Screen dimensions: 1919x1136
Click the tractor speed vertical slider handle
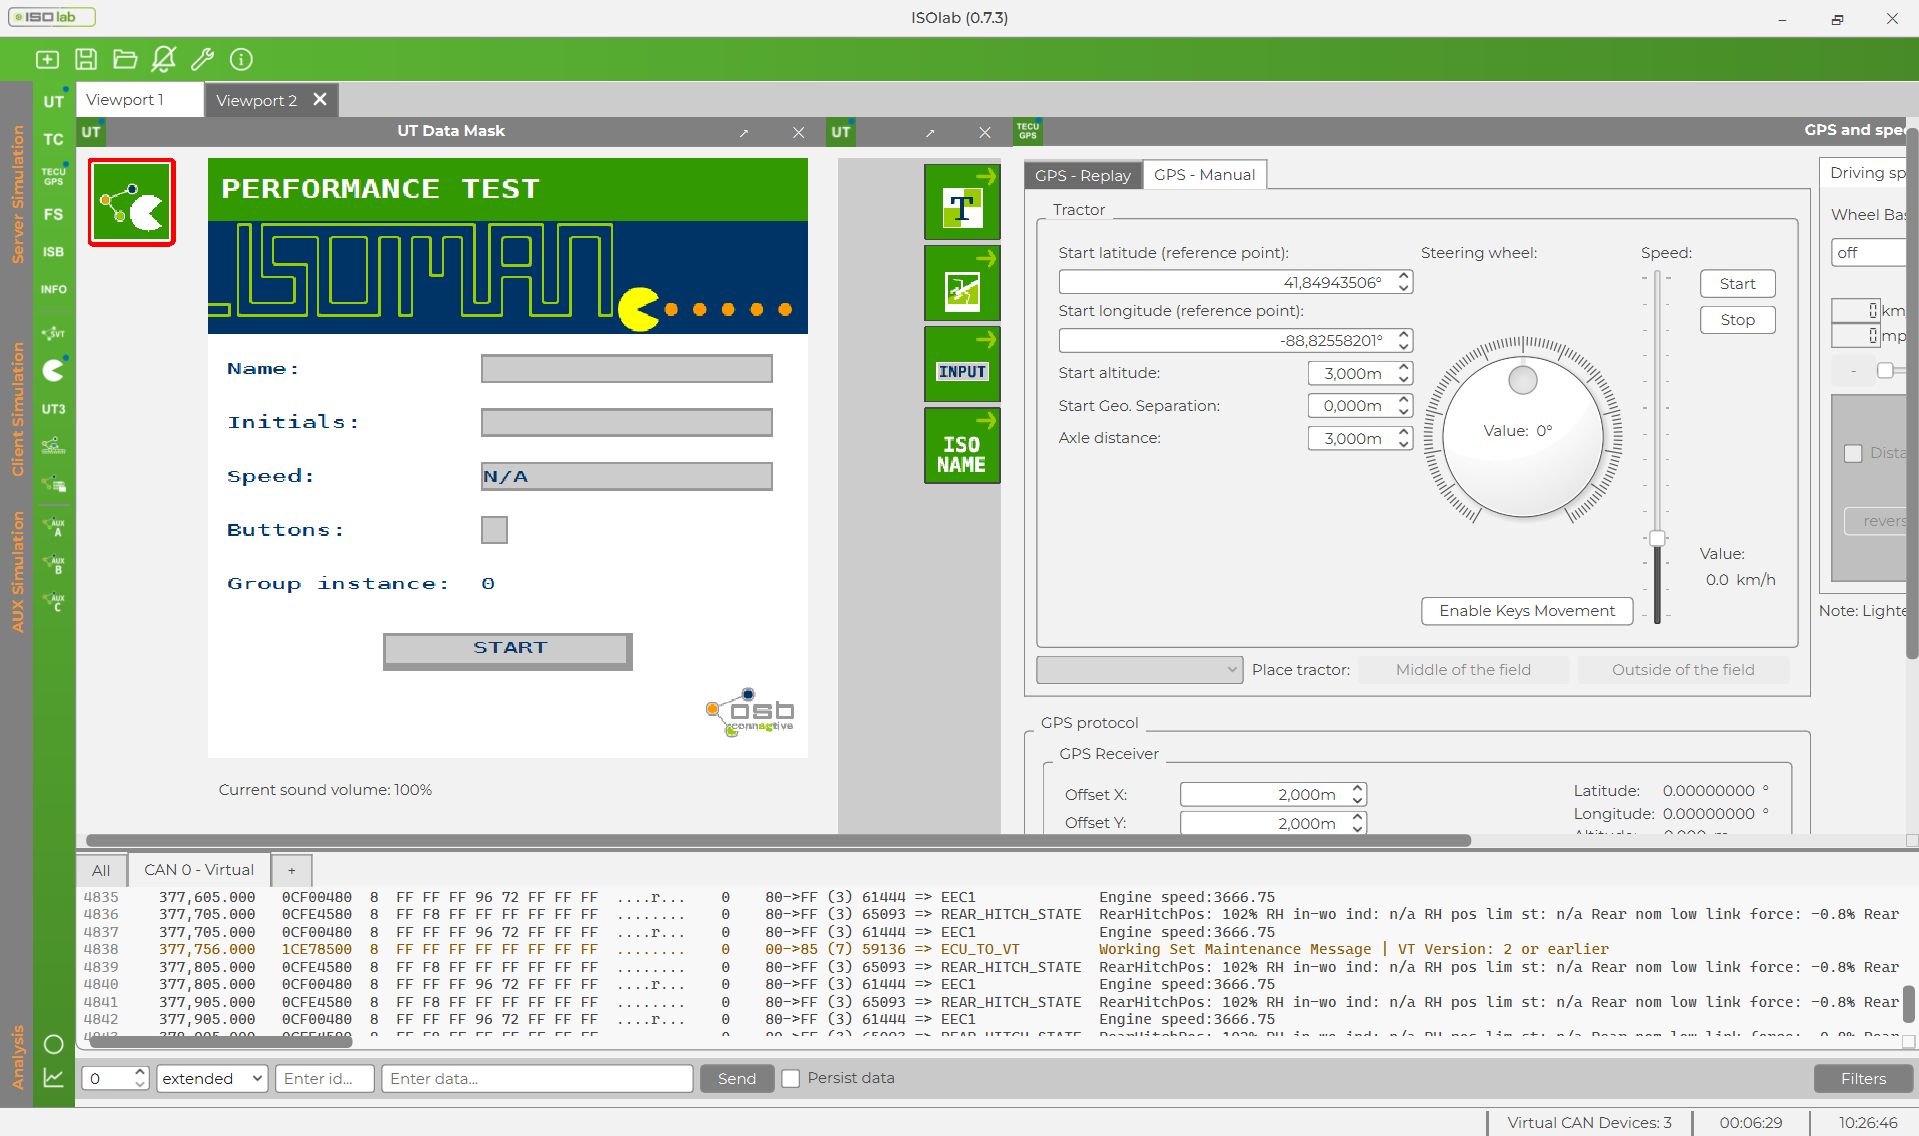(1657, 539)
